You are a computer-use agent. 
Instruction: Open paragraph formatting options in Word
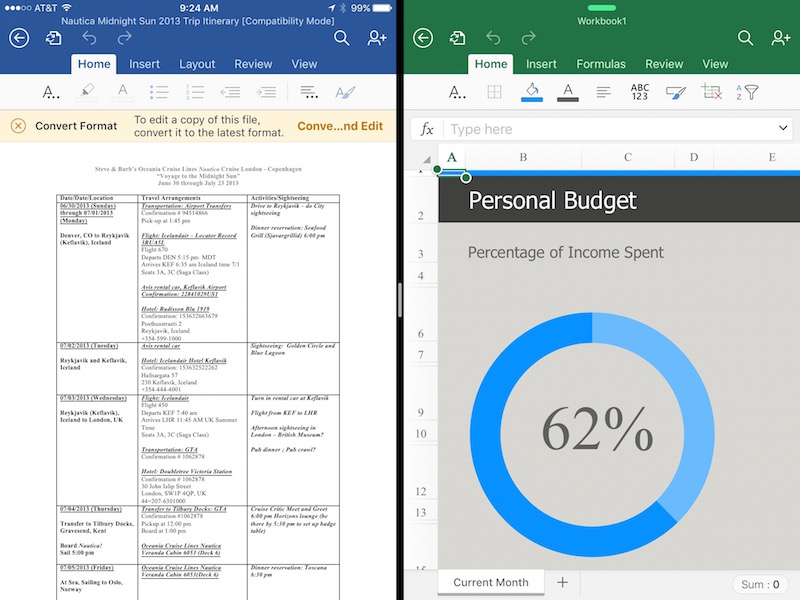[309, 92]
